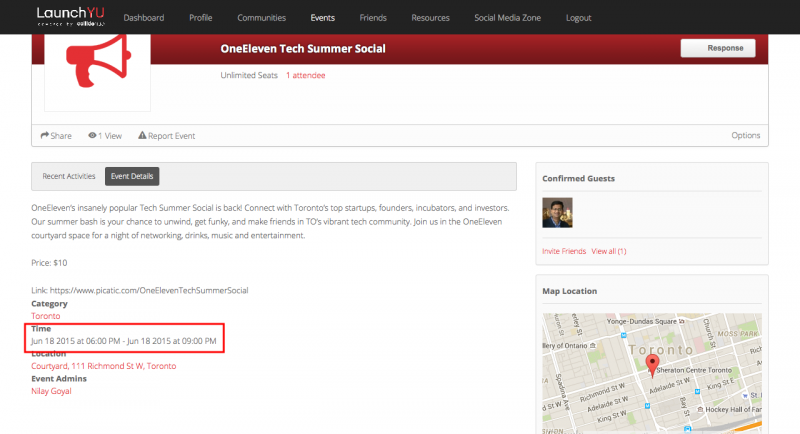Image resolution: width=800 pixels, height=434 pixels.
Task: Open the Courtyard, 111 Richmond St W location link
Action: point(104,366)
